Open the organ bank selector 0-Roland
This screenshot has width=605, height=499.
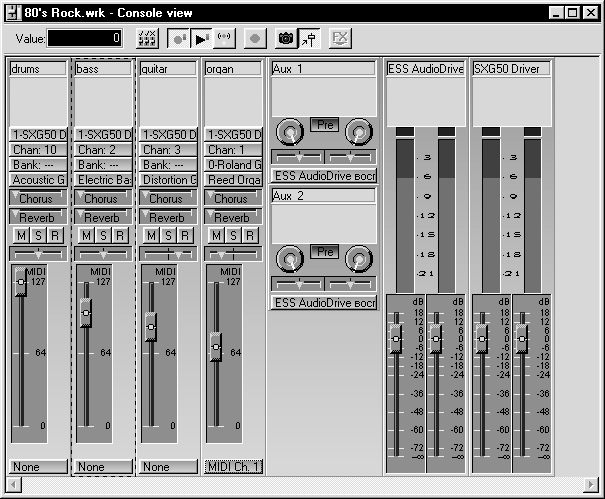click(232, 165)
